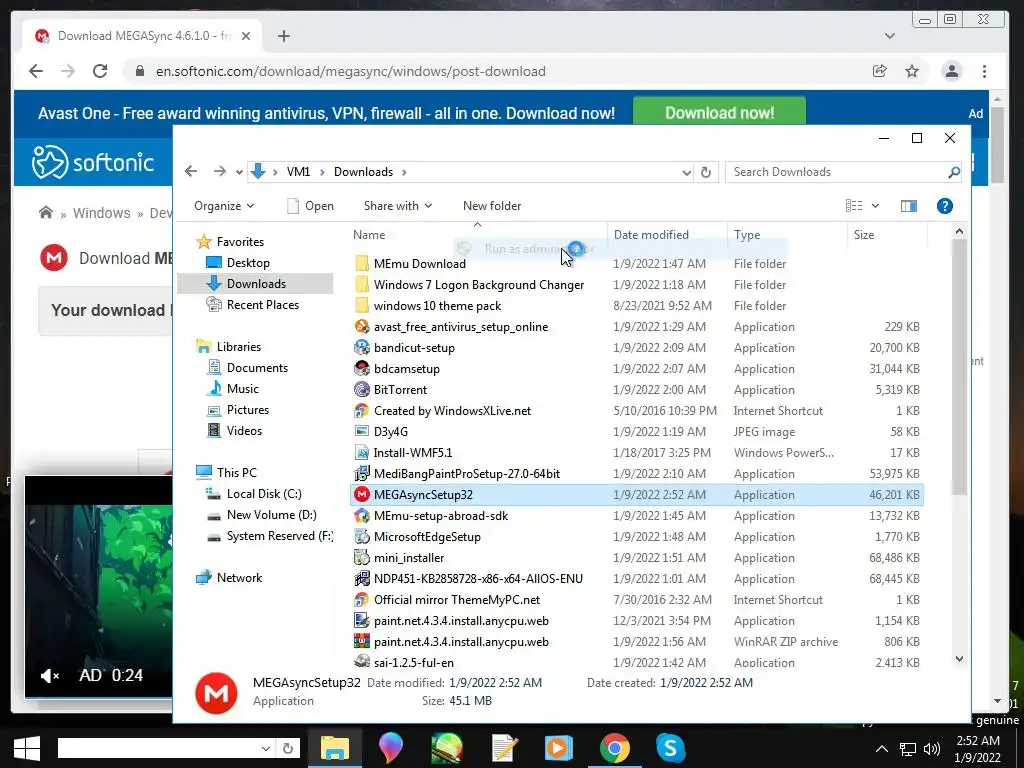Viewport: 1024px width, 768px height.
Task: Open Skype from taskbar
Action: point(670,748)
